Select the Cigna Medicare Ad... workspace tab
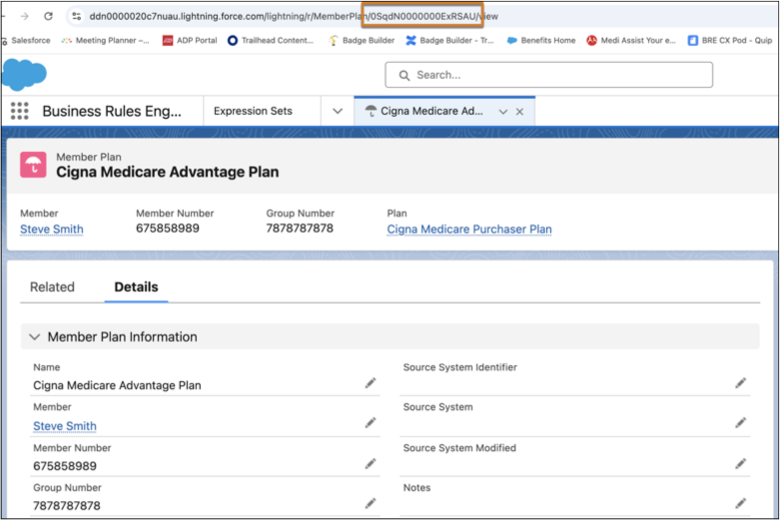This screenshot has height=520, width=780. click(431, 111)
